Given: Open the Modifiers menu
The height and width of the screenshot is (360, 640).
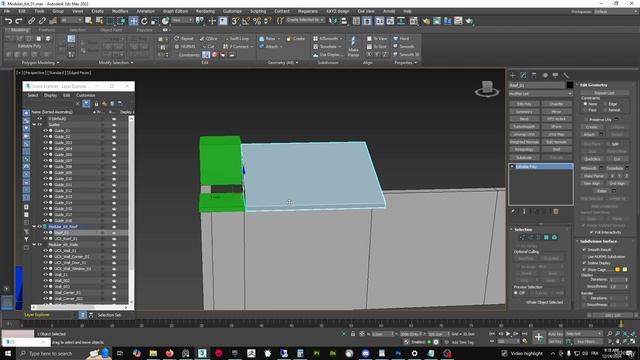Looking at the screenshot, I should coord(120,11).
